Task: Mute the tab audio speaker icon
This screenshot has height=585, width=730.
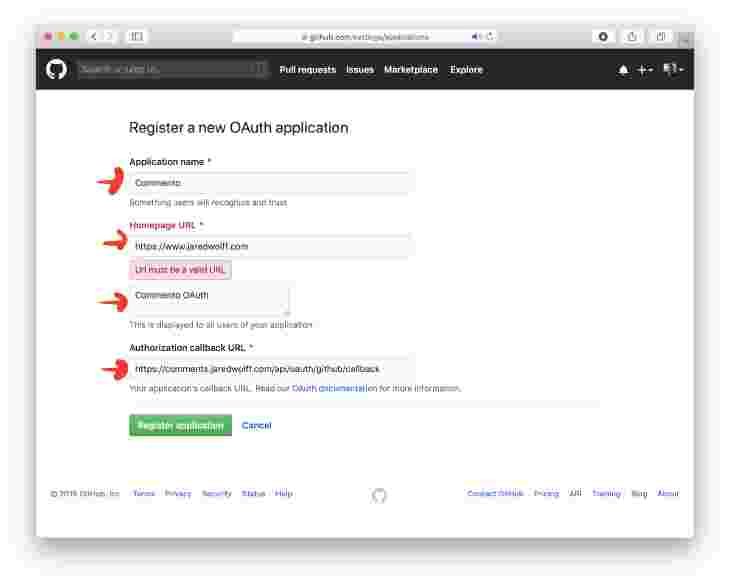Action: (476, 36)
